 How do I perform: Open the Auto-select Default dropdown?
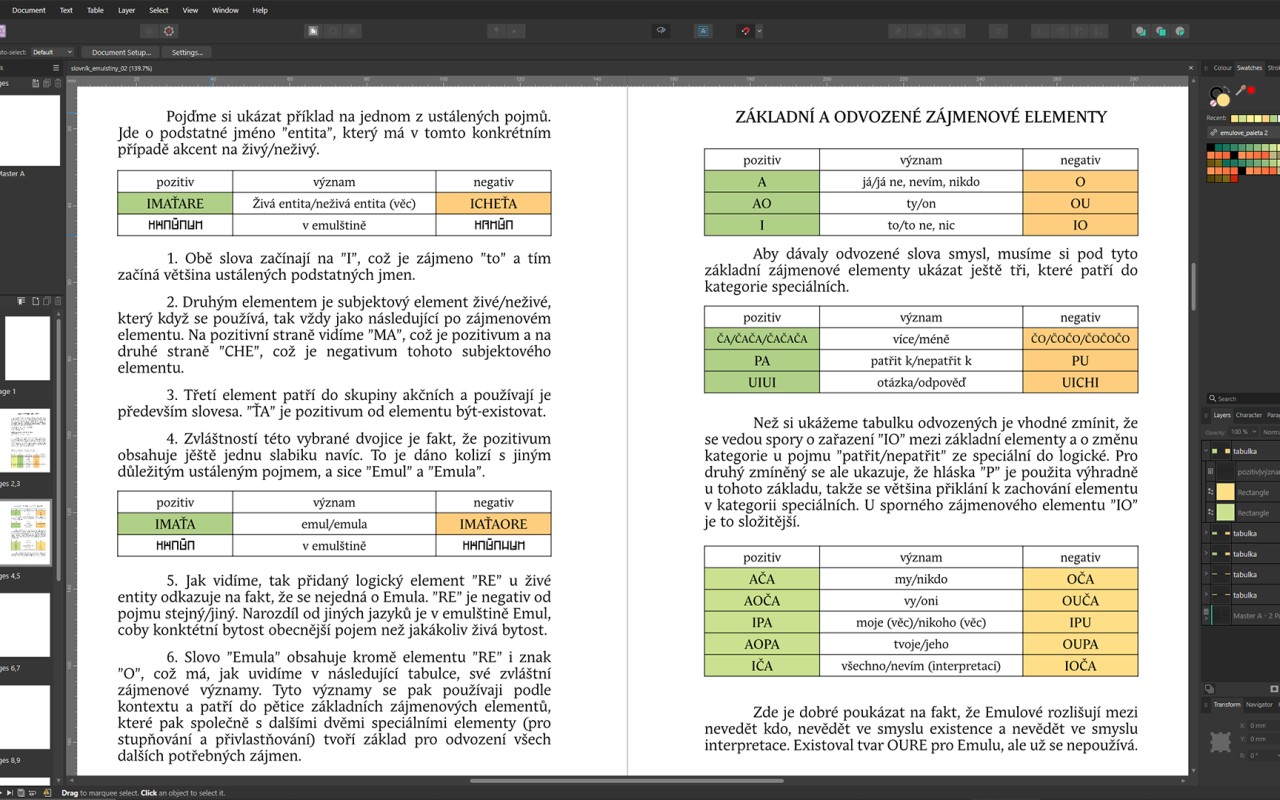coord(52,52)
